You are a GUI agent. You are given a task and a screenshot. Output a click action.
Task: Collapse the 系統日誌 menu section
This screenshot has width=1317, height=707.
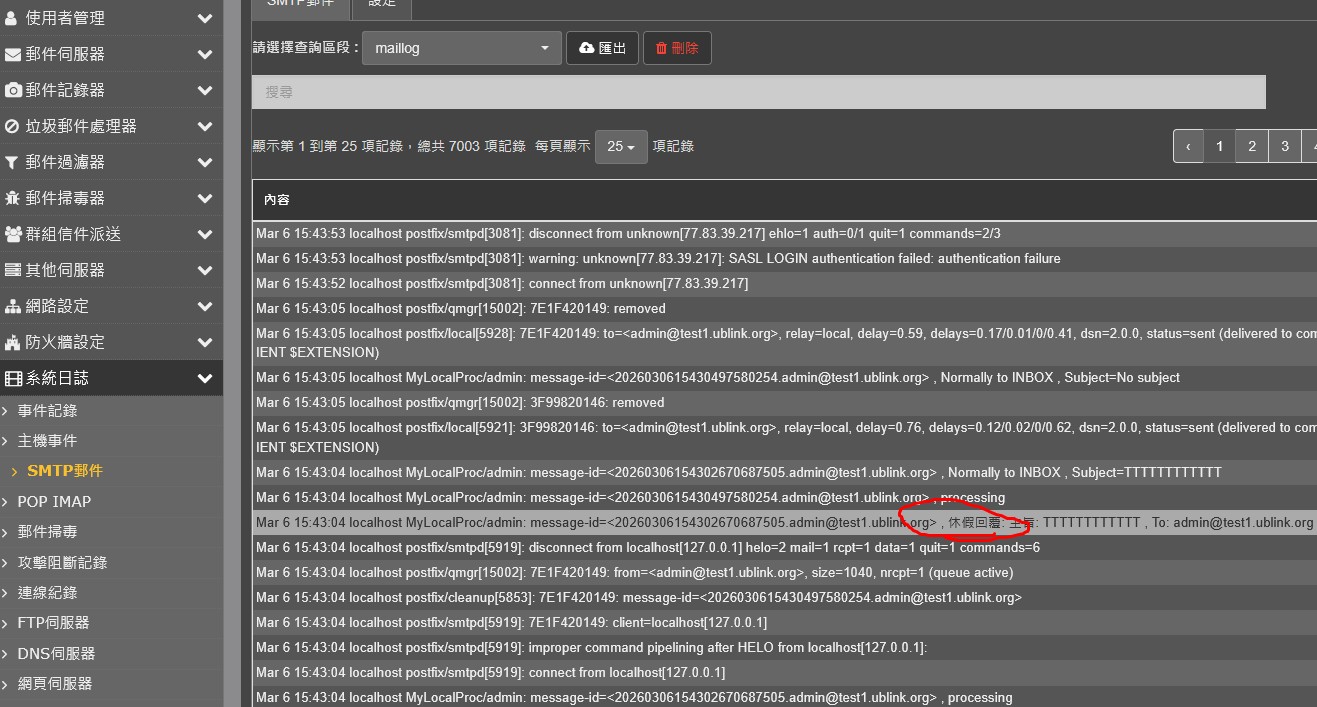(x=205, y=378)
